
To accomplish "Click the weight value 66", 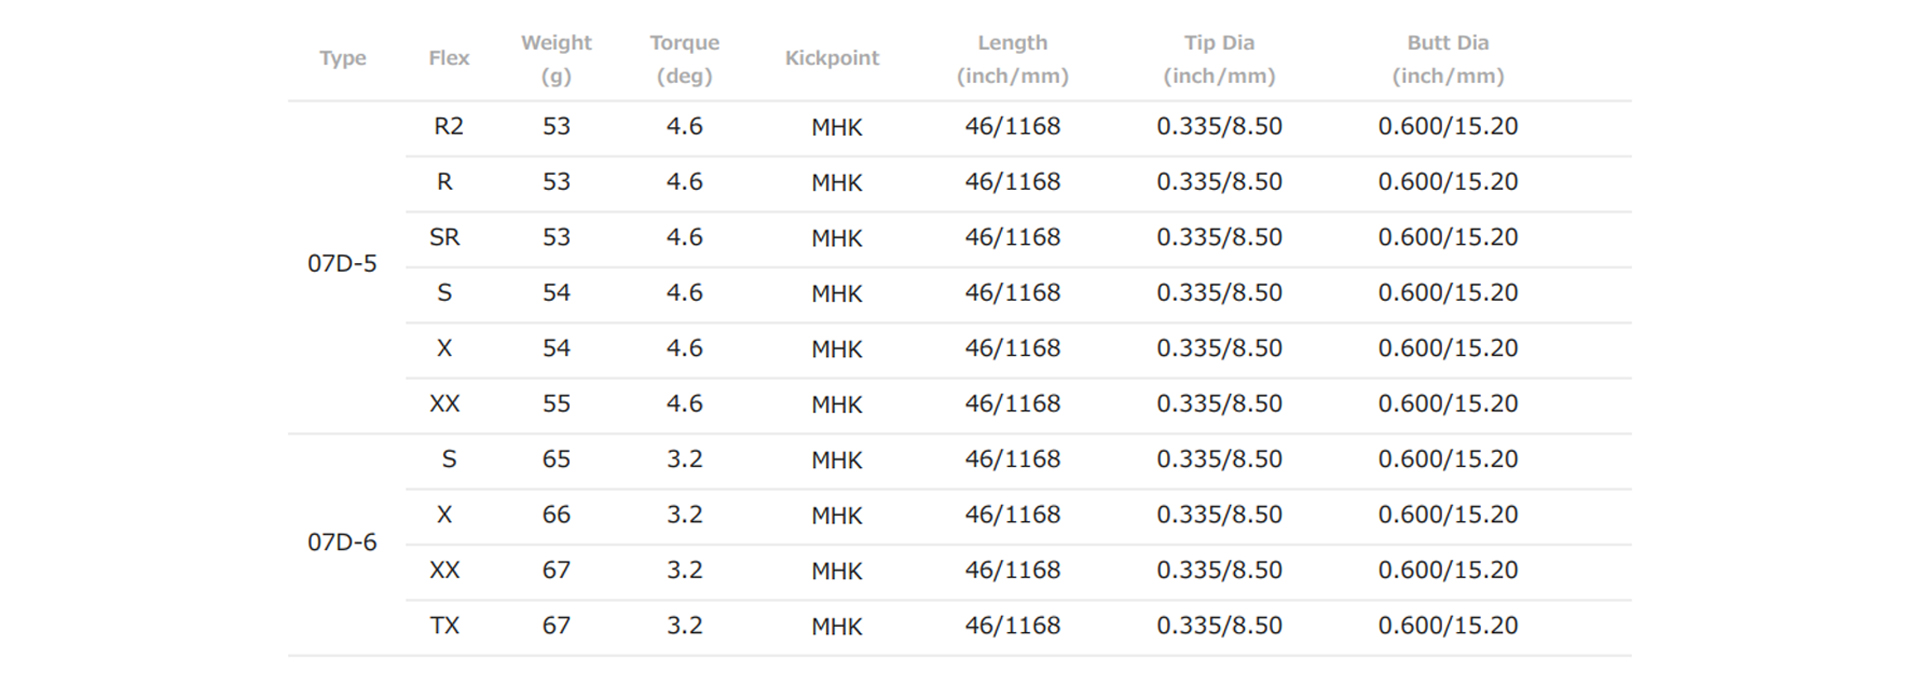I will (556, 515).
